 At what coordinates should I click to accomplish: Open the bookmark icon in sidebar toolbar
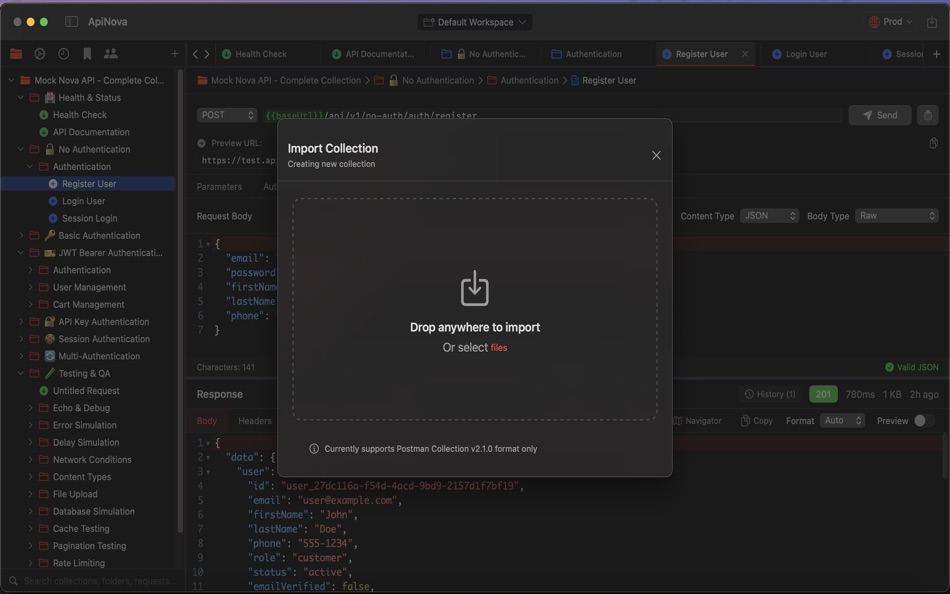point(87,54)
